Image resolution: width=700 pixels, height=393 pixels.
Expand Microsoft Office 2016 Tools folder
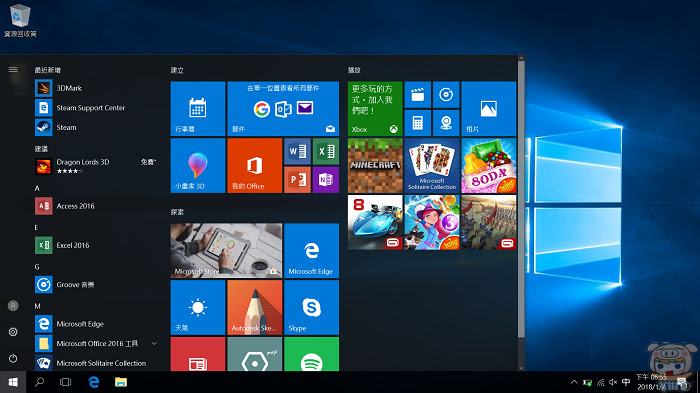[x=96, y=343]
